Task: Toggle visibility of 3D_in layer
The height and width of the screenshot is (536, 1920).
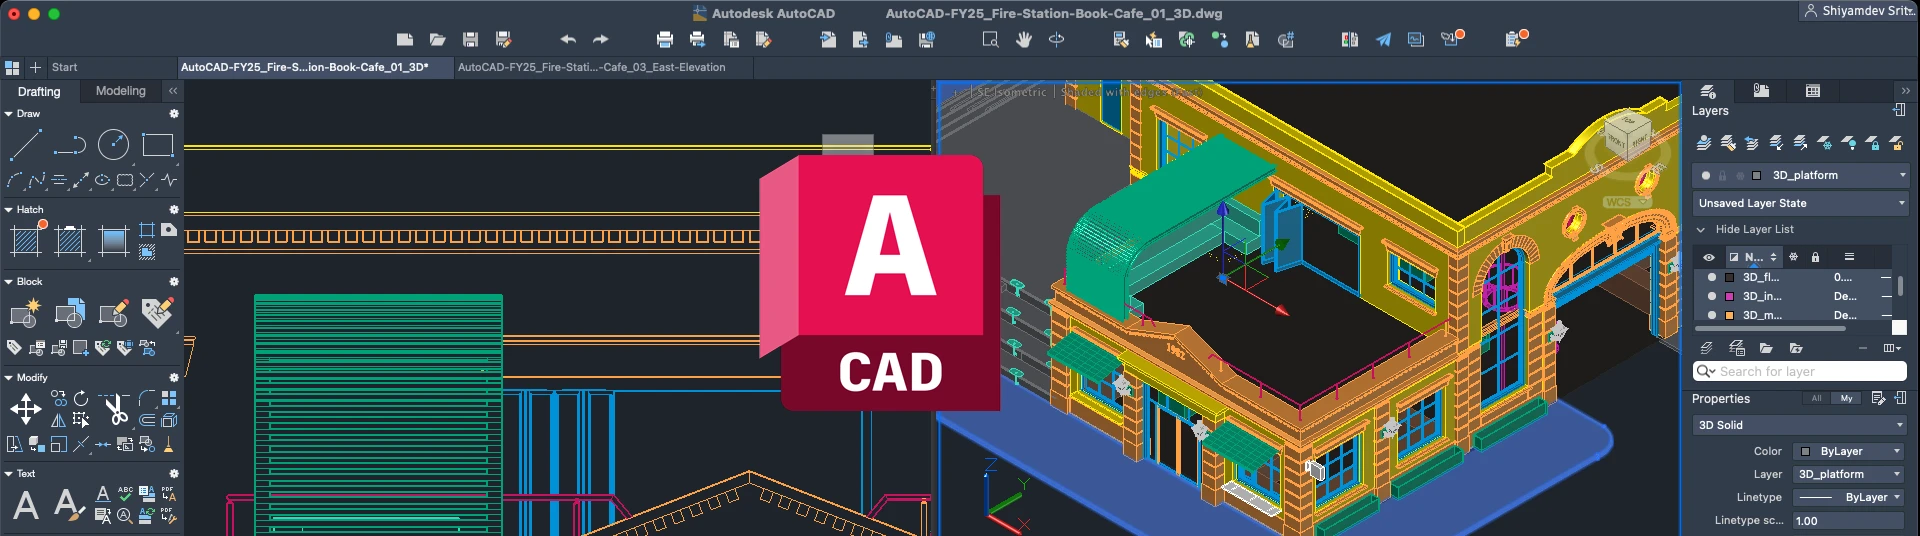Action: coord(1711,297)
